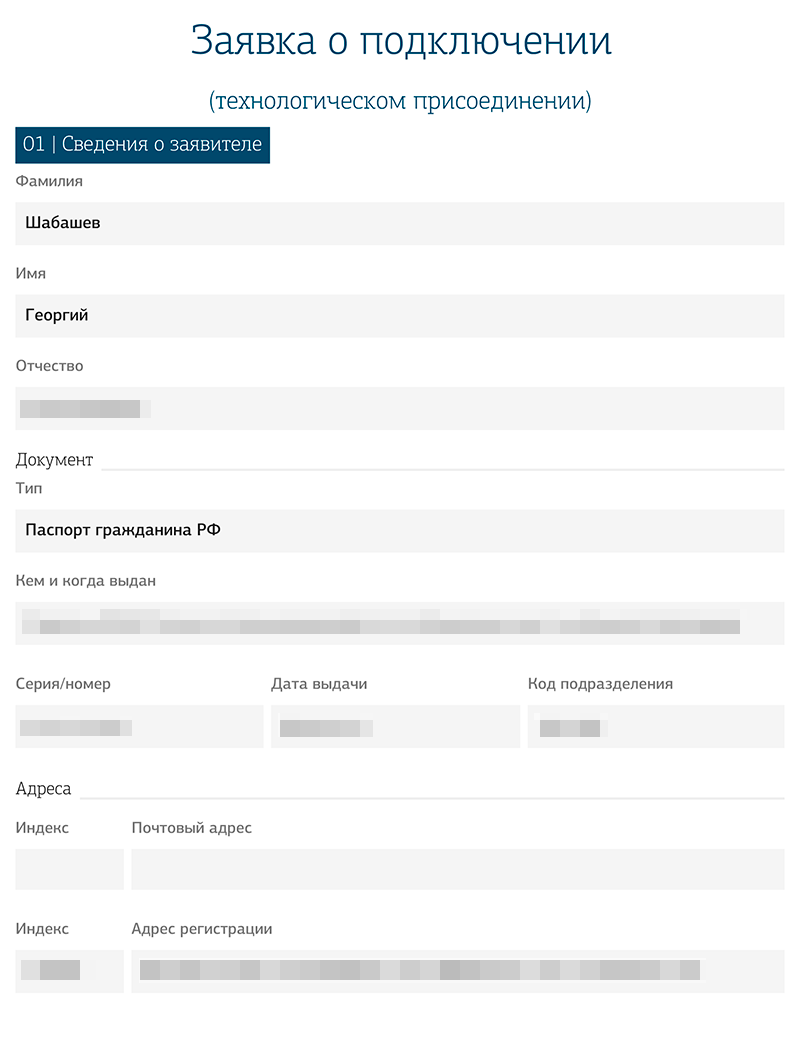This screenshot has width=800, height=1046.
Task: Open the Тип field with Паспорт гражданина РФ
Action: point(400,531)
